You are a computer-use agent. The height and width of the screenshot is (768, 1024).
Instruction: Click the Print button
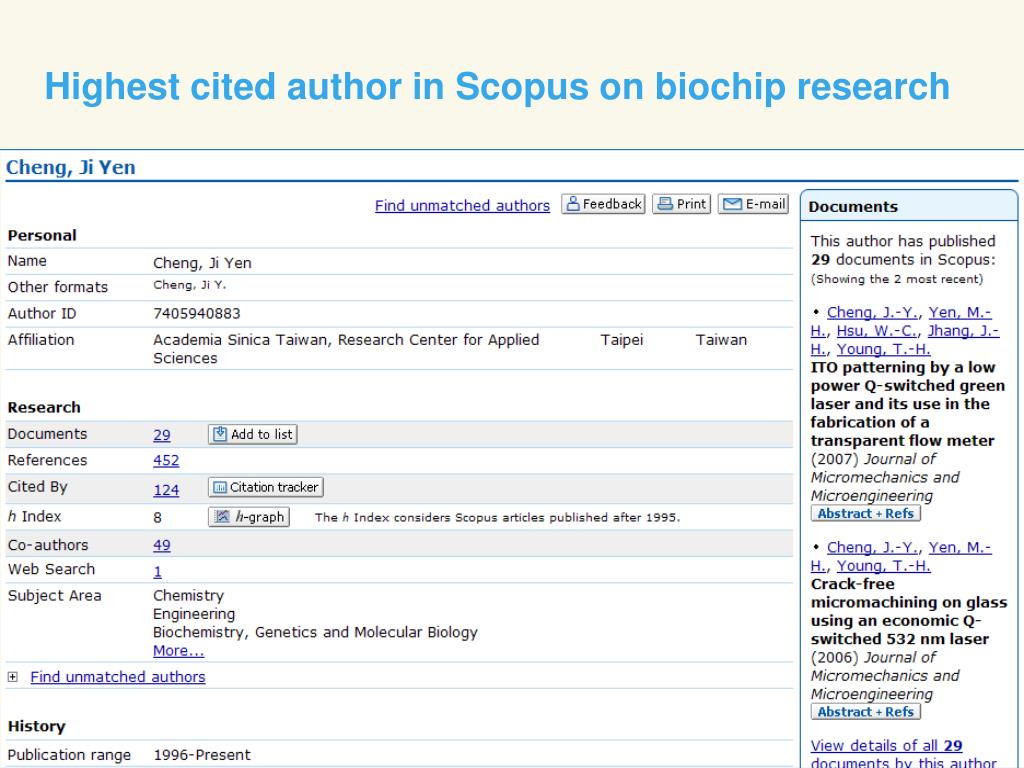tap(682, 204)
